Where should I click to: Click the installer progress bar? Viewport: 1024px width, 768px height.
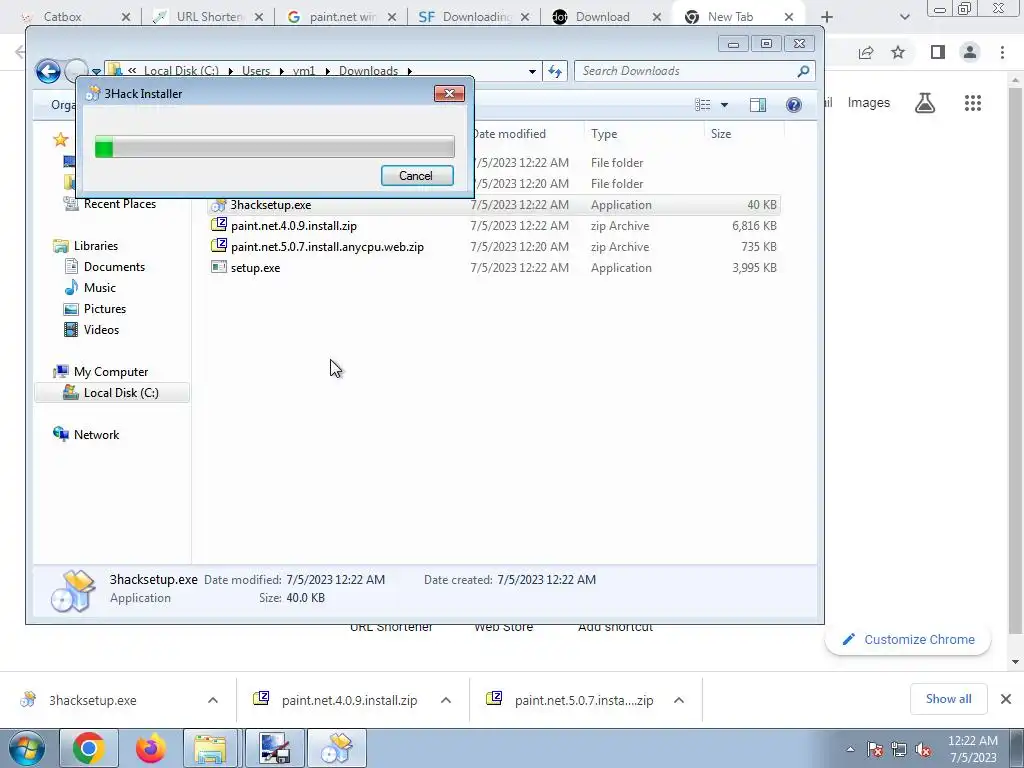pos(274,146)
